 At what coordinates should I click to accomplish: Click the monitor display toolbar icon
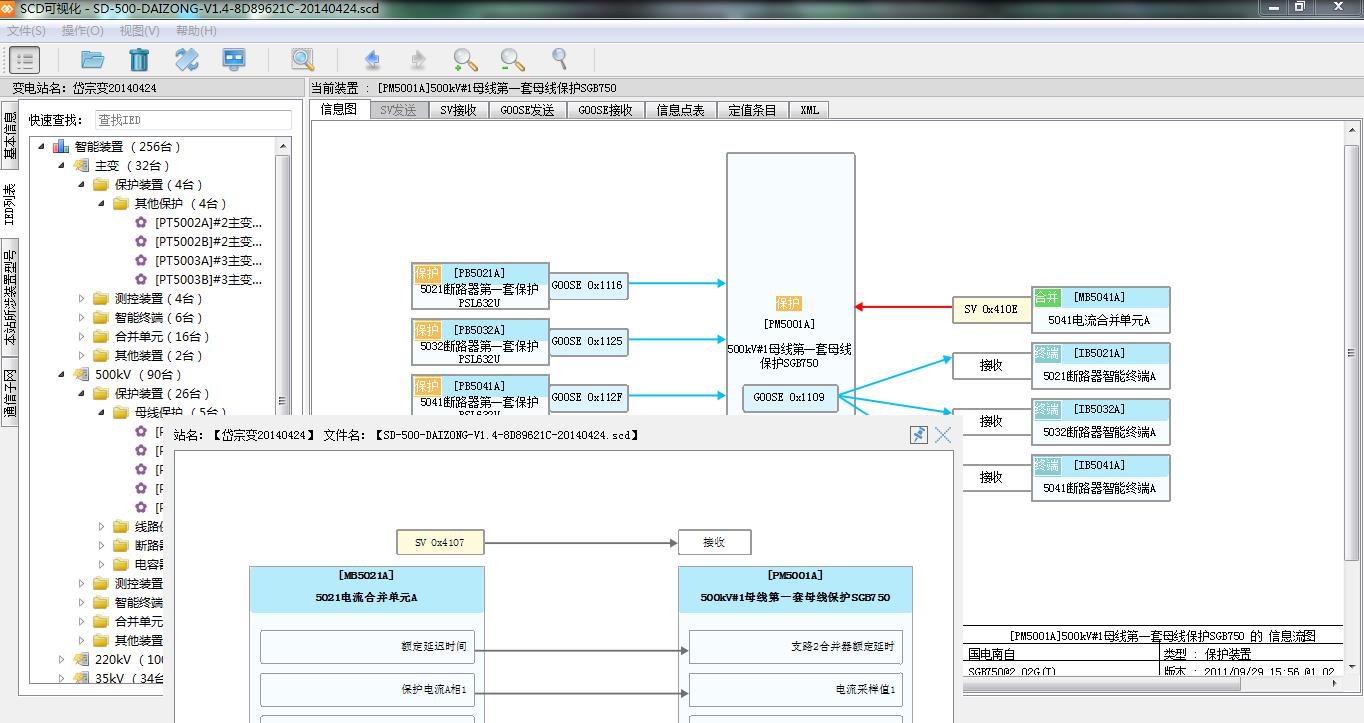point(234,60)
